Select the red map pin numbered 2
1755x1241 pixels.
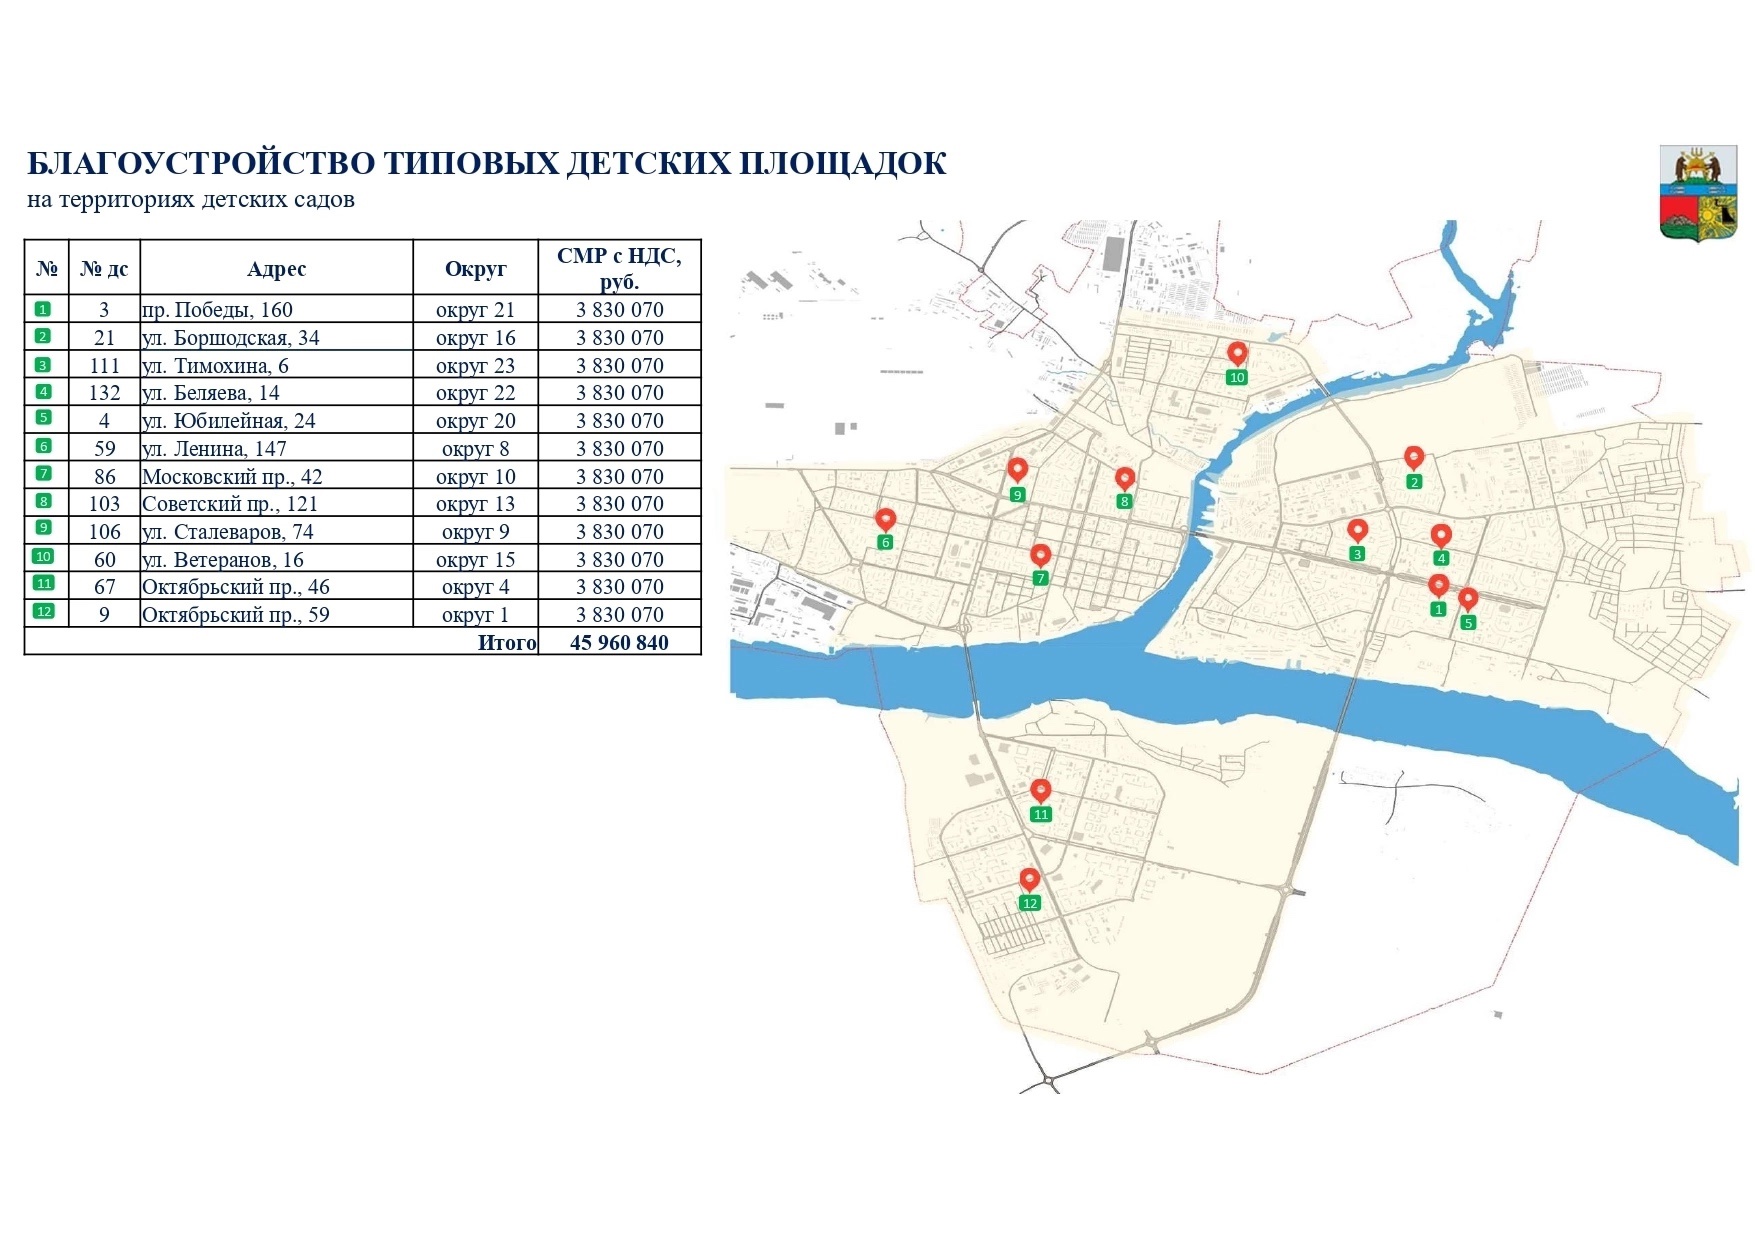tap(1413, 458)
